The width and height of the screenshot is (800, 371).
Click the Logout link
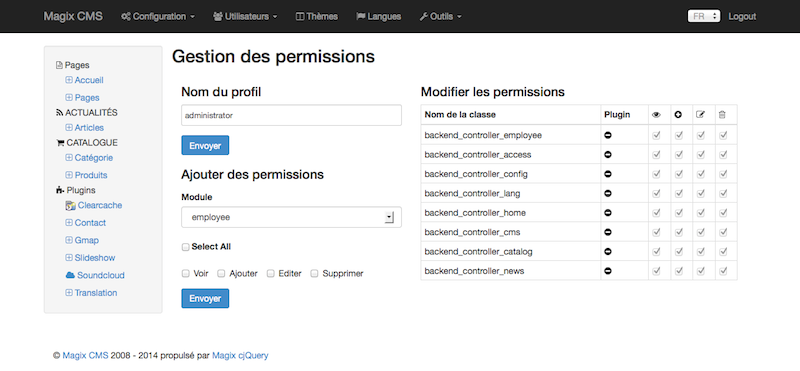[x=742, y=16]
